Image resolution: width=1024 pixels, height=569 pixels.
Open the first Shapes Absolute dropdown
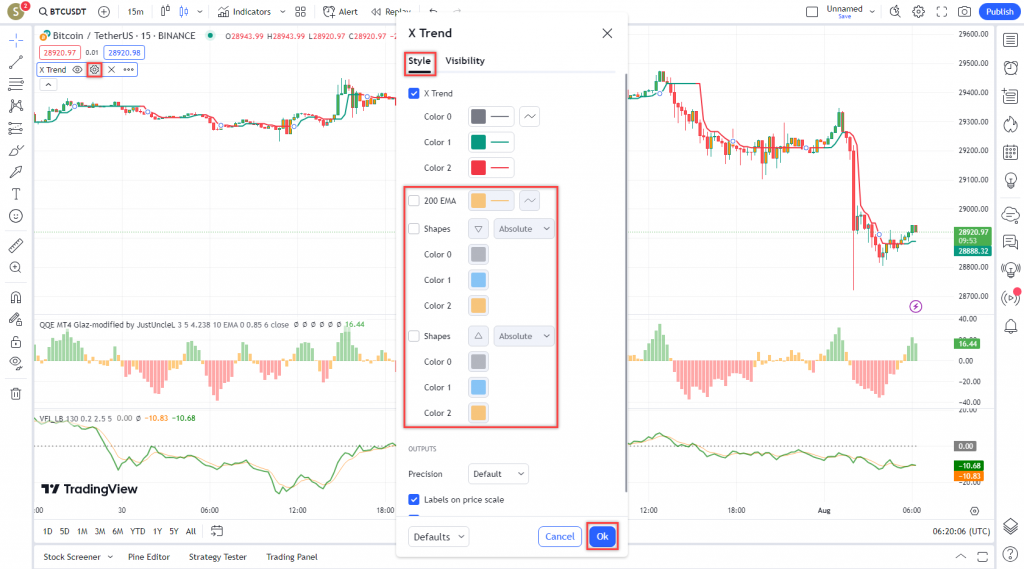point(524,228)
